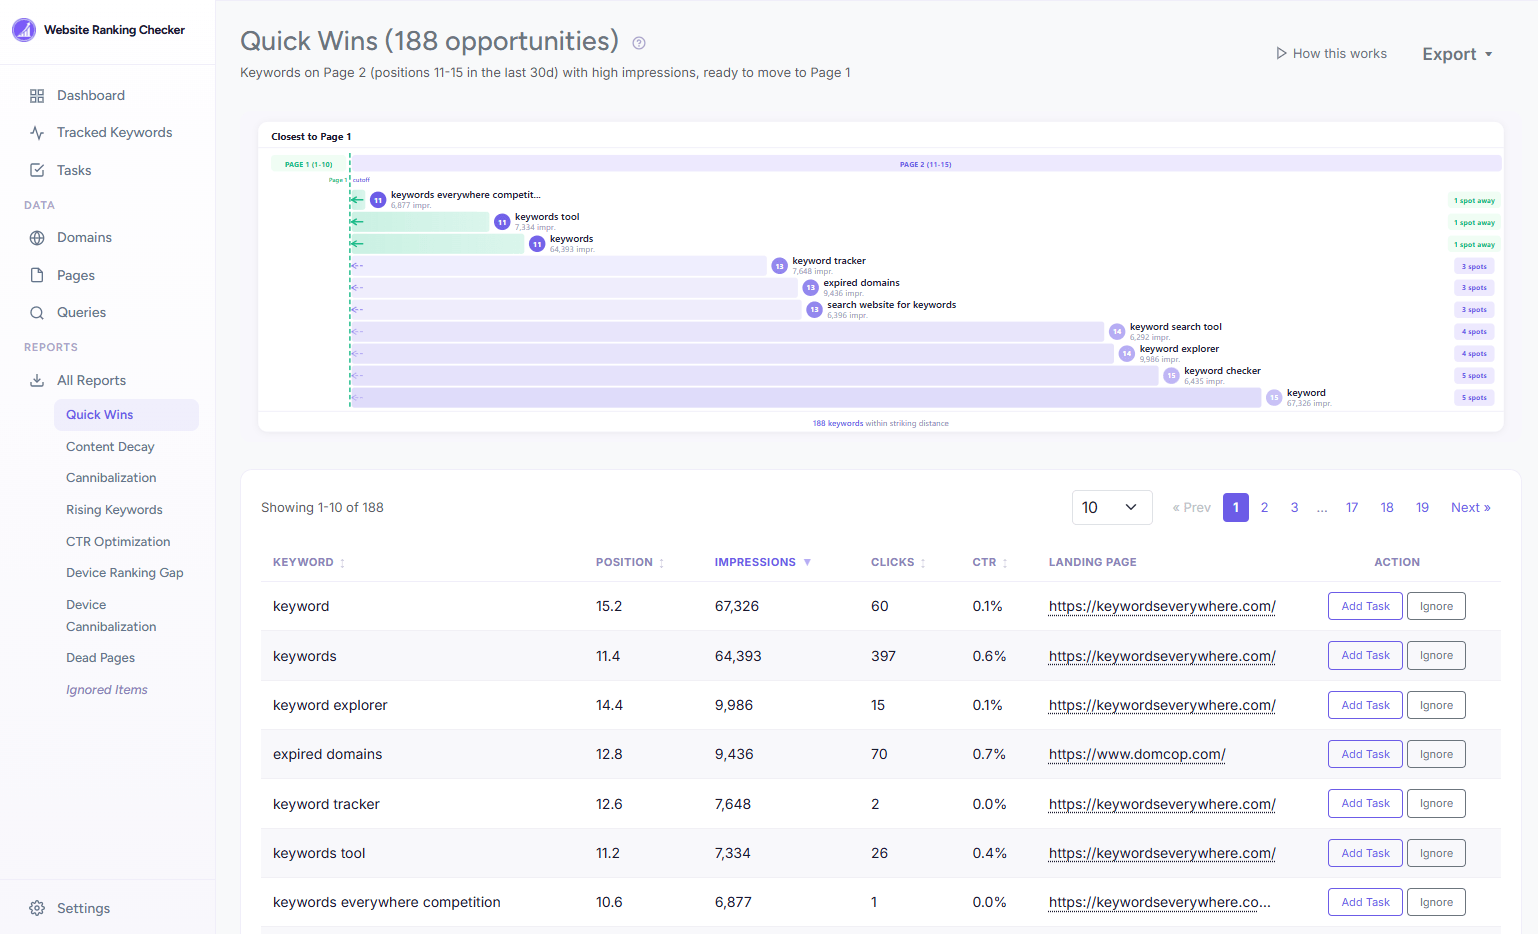Click the current page 1 button
Viewport: 1538px width, 934px height.
1236,508
